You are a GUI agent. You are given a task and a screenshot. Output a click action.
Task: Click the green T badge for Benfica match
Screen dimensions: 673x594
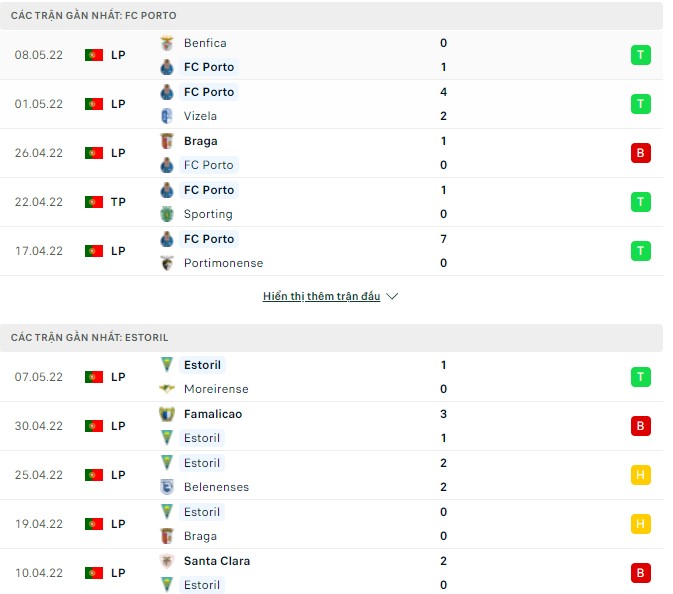click(x=641, y=55)
